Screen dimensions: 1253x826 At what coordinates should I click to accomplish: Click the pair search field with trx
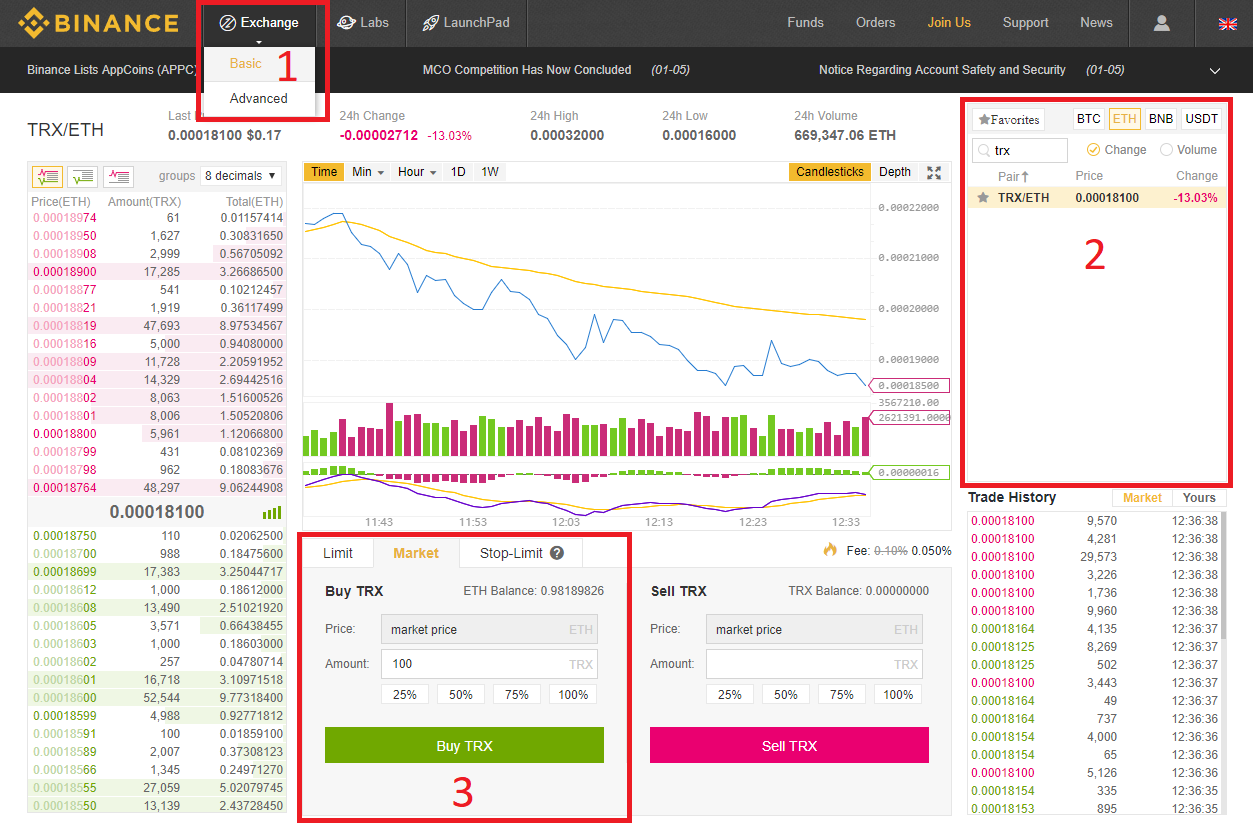click(x=1020, y=150)
